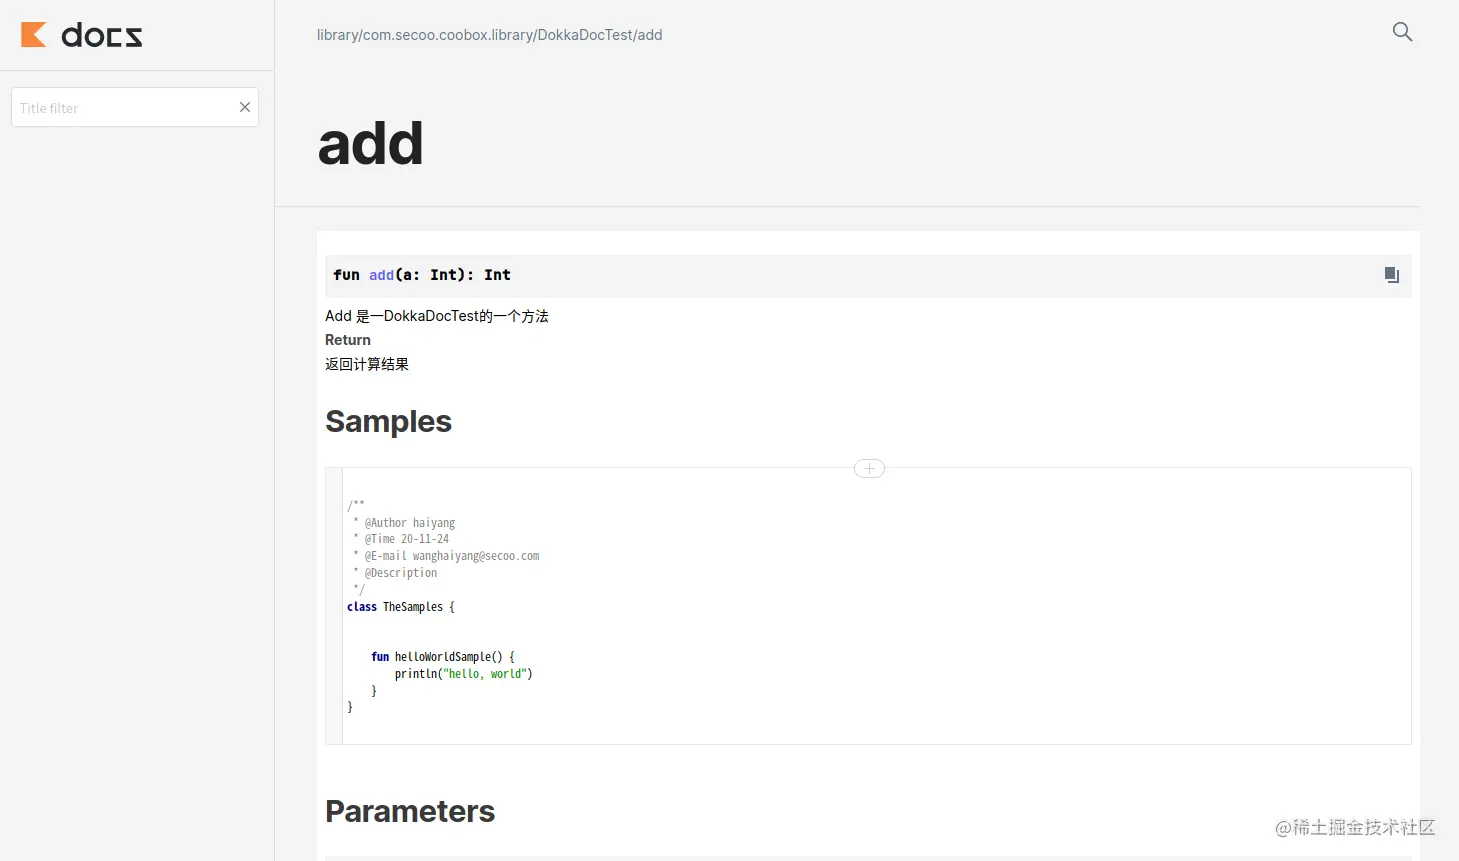Go to the library breadcrumb segment
The height and width of the screenshot is (861, 1459).
coord(337,35)
